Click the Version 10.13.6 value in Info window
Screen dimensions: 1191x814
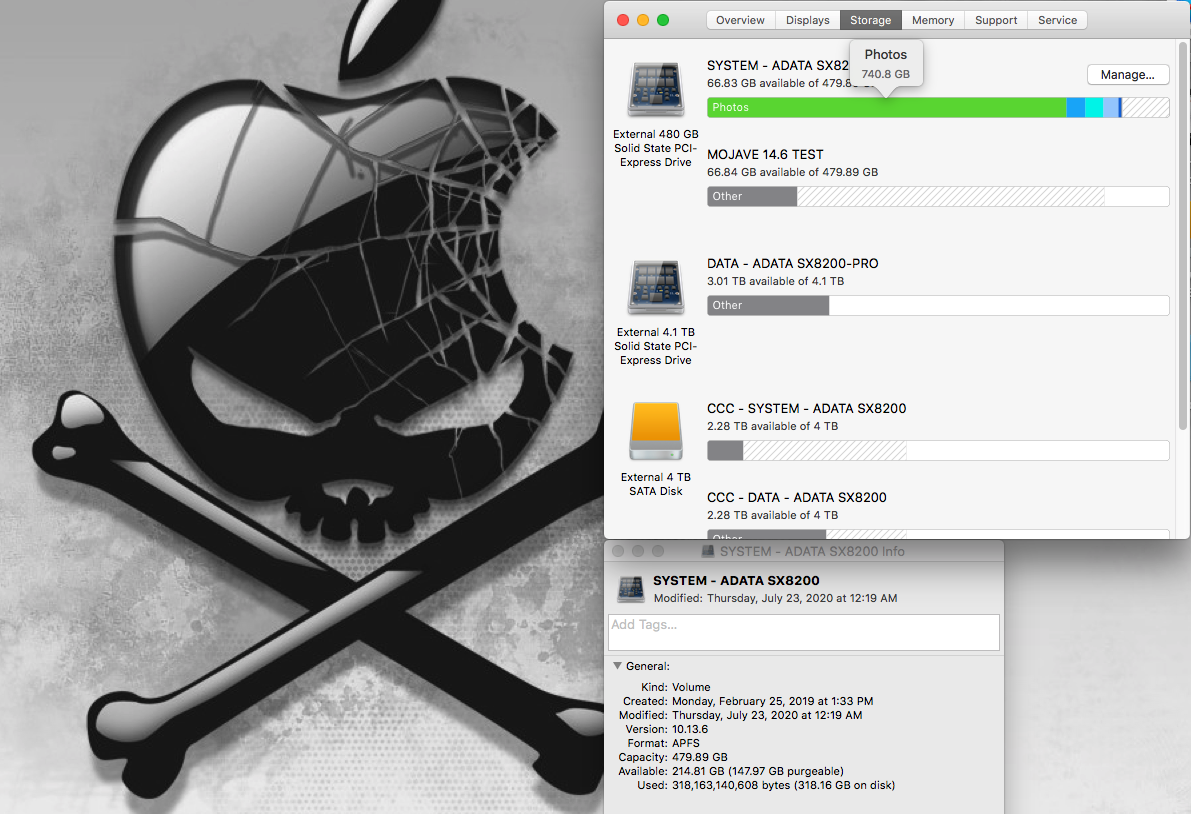click(x=690, y=729)
